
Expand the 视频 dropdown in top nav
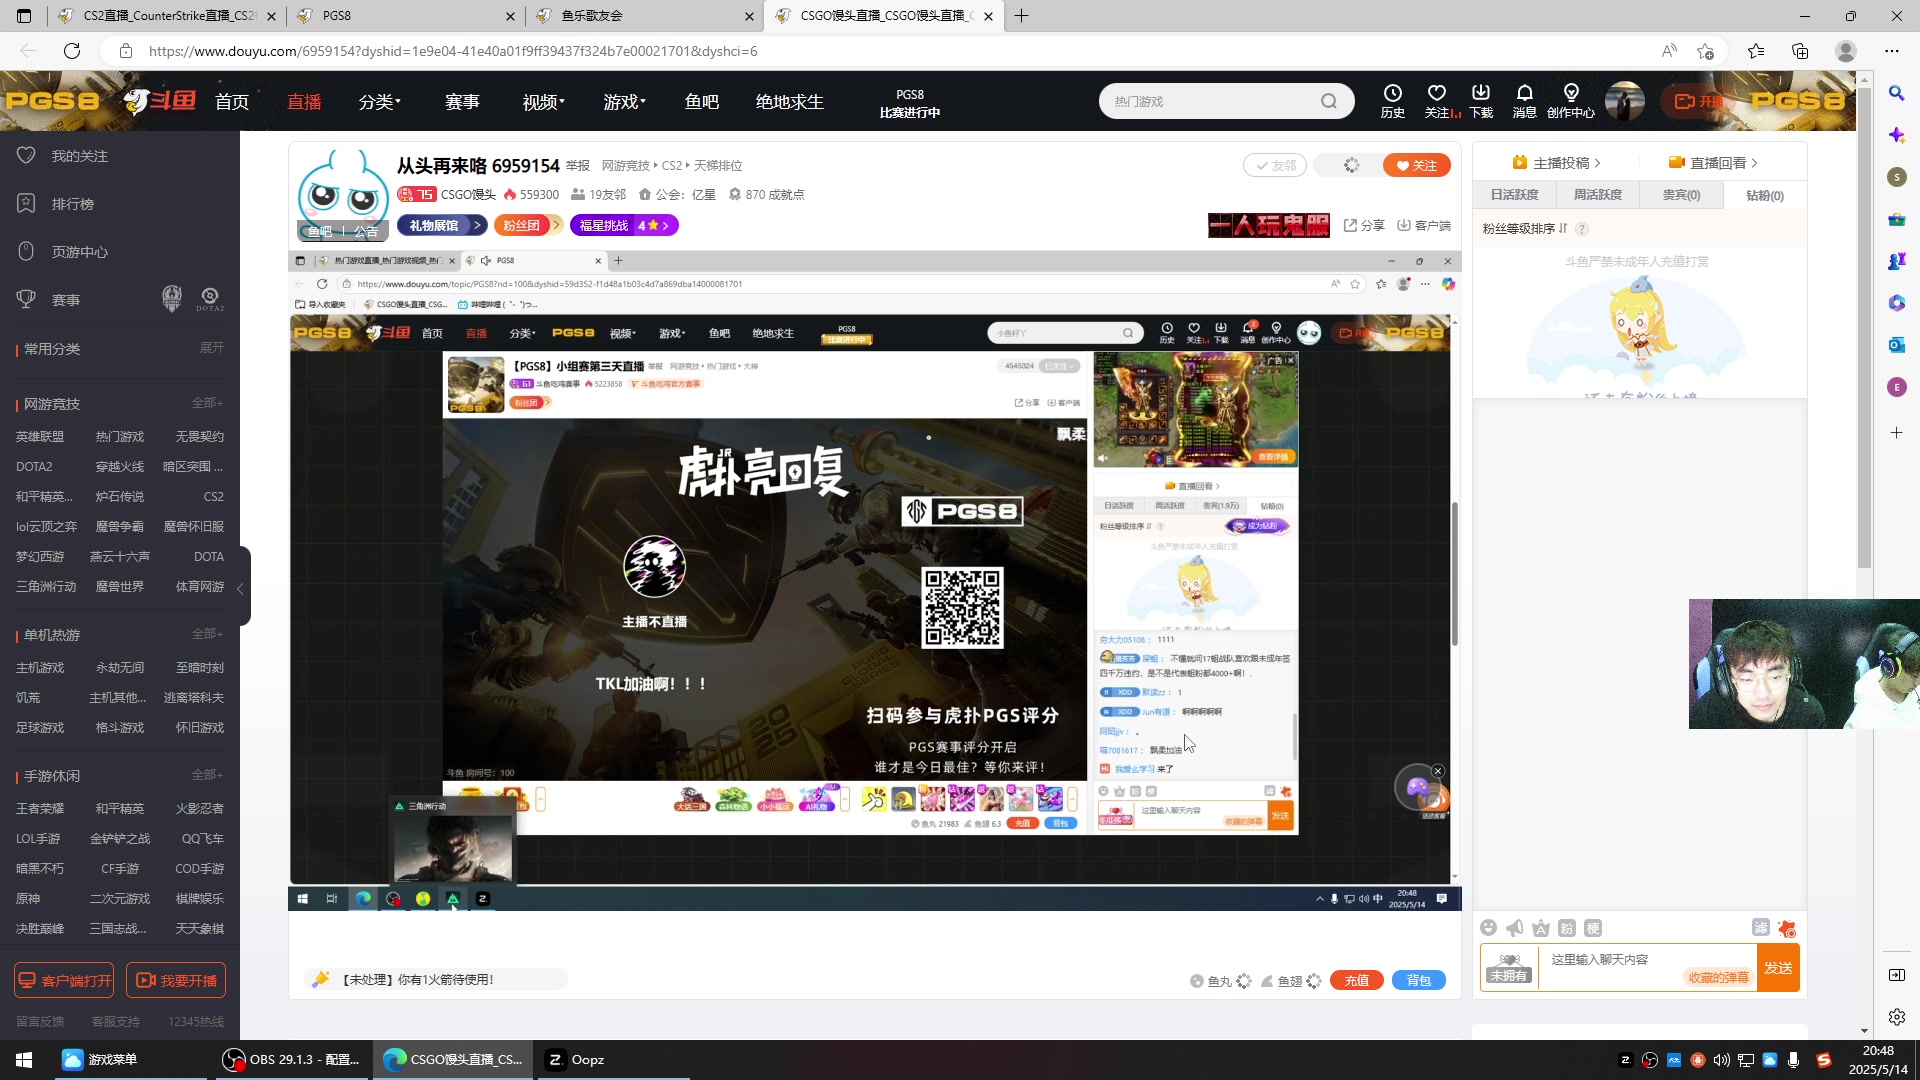[544, 102]
